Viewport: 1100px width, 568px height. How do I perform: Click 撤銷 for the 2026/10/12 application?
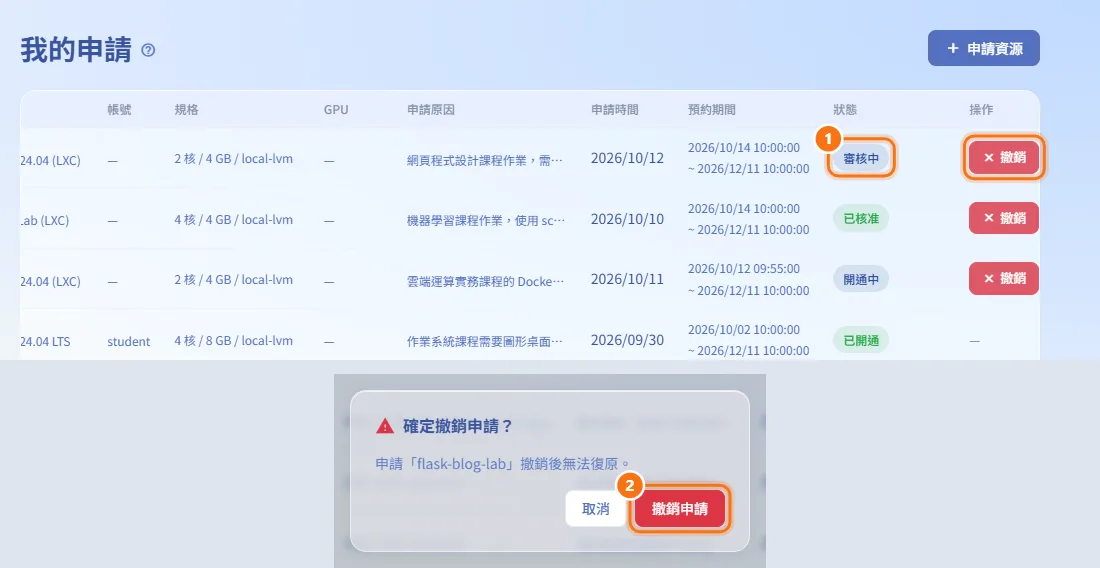[x=1004, y=157]
